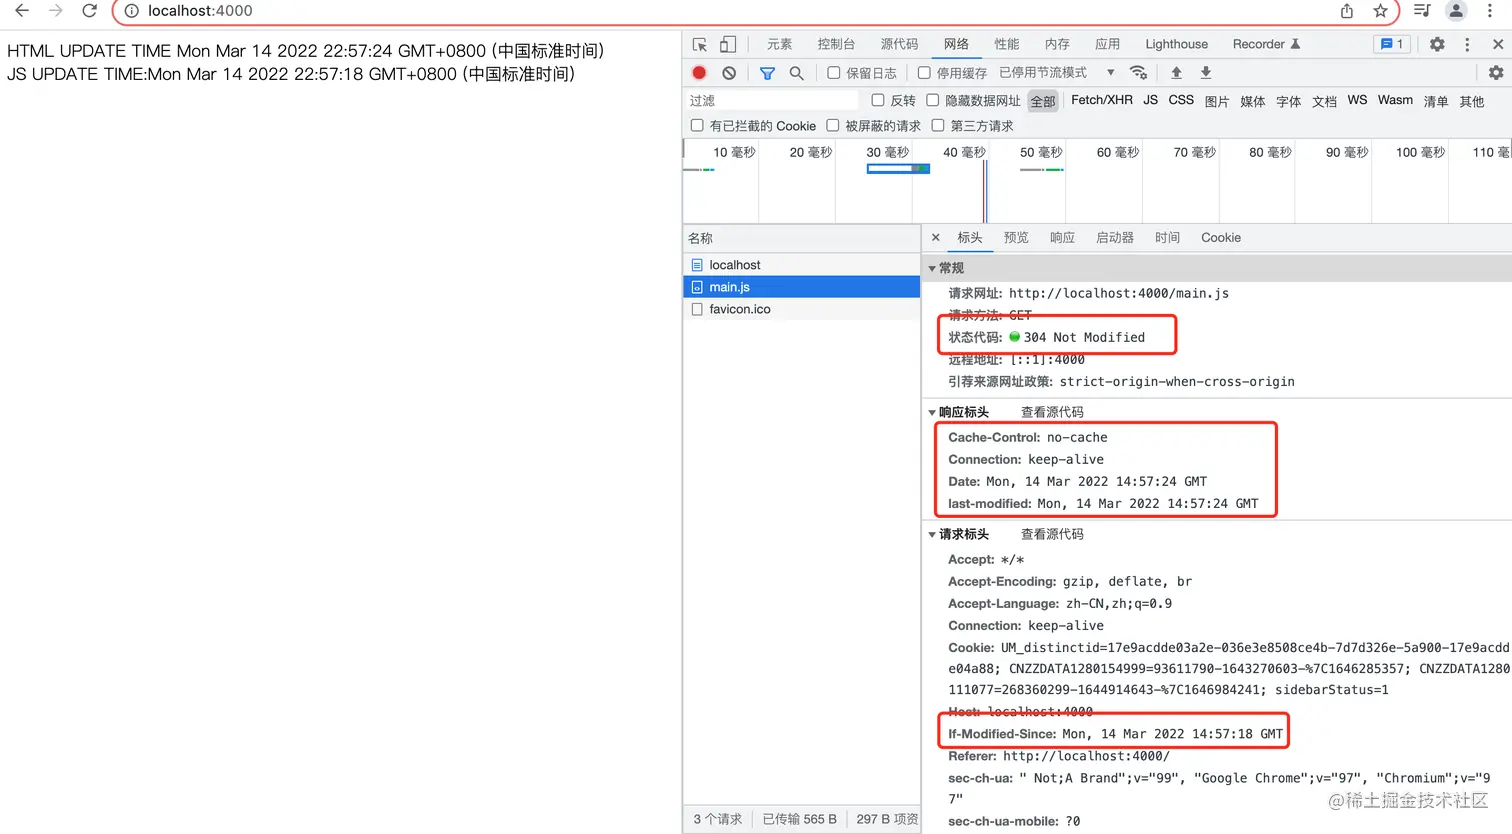The image size is (1512, 834).
Task: Clear the network requests log
Action: click(727, 72)
